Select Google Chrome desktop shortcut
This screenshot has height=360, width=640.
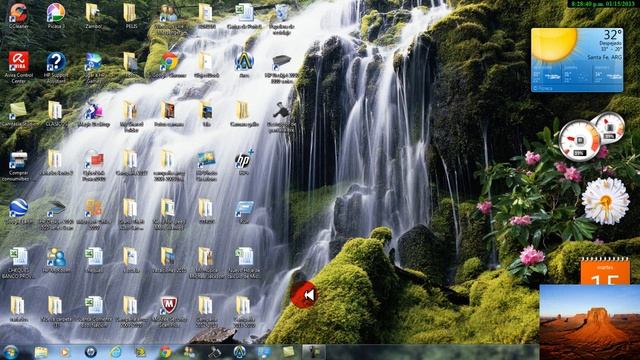[x=169, y=64]
